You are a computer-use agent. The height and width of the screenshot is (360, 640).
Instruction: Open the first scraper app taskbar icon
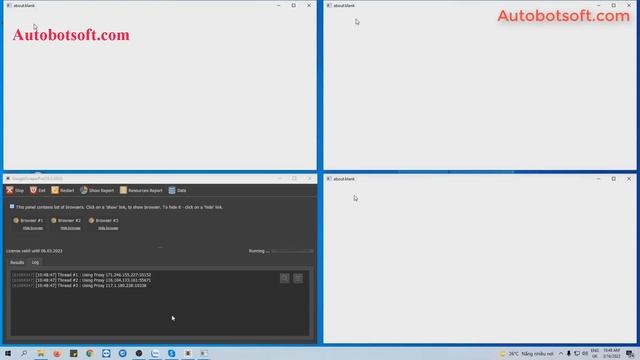pyautogui.click(x=188, y=353)
